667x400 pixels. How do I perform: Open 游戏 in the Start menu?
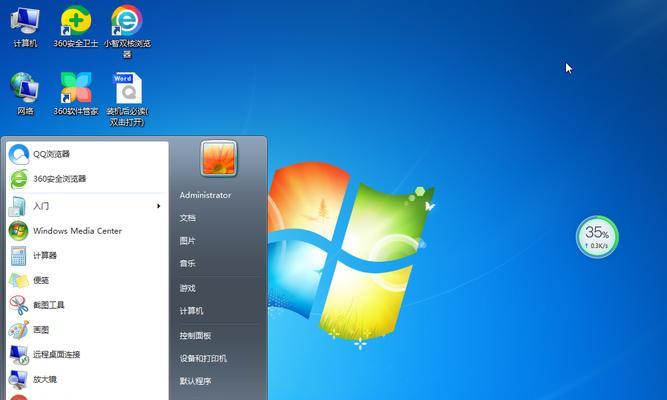[188, 288]
